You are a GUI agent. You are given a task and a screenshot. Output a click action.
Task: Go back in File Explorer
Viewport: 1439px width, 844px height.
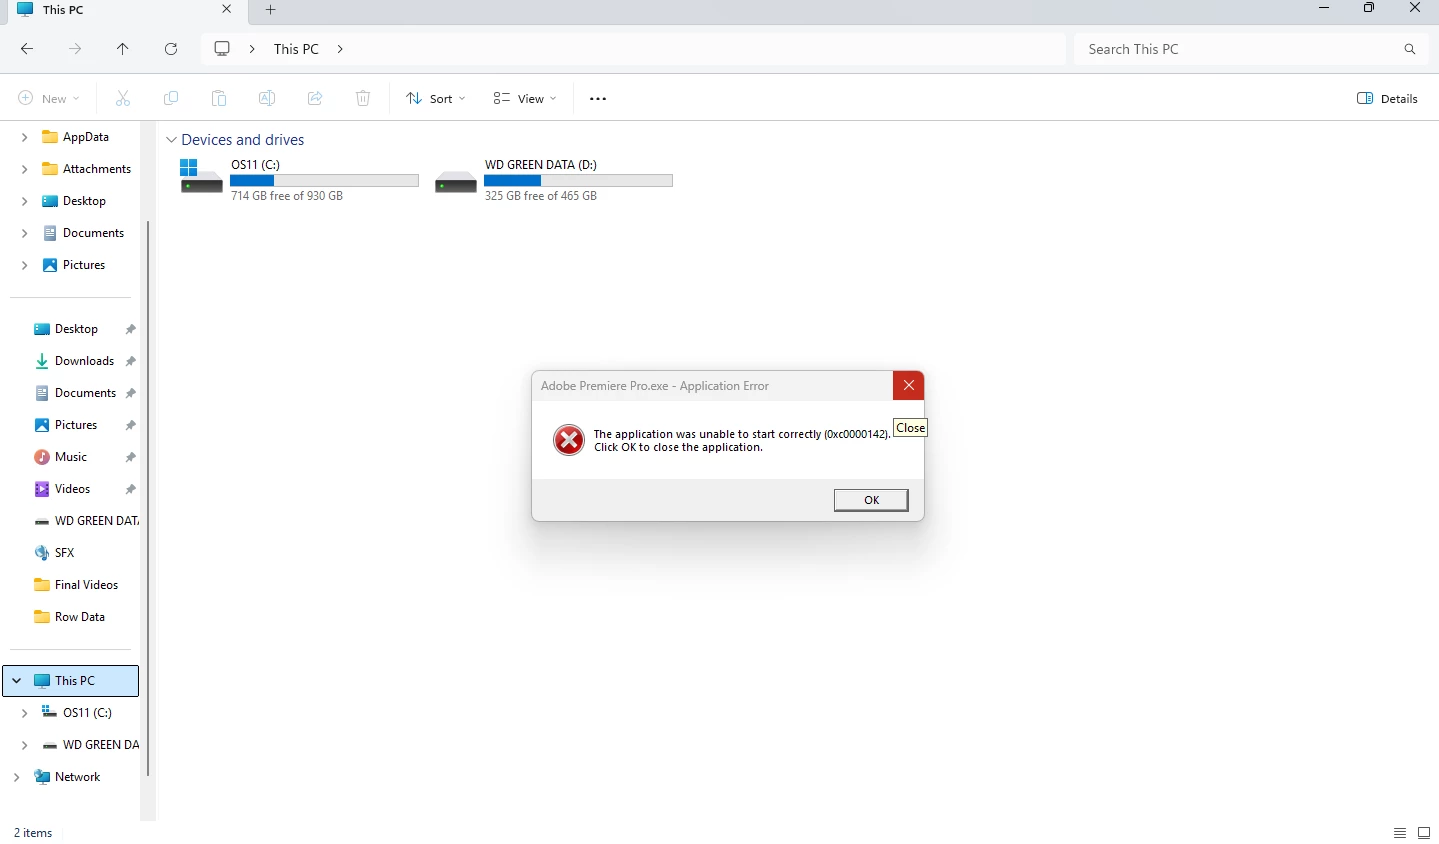(x=27, y=49)
